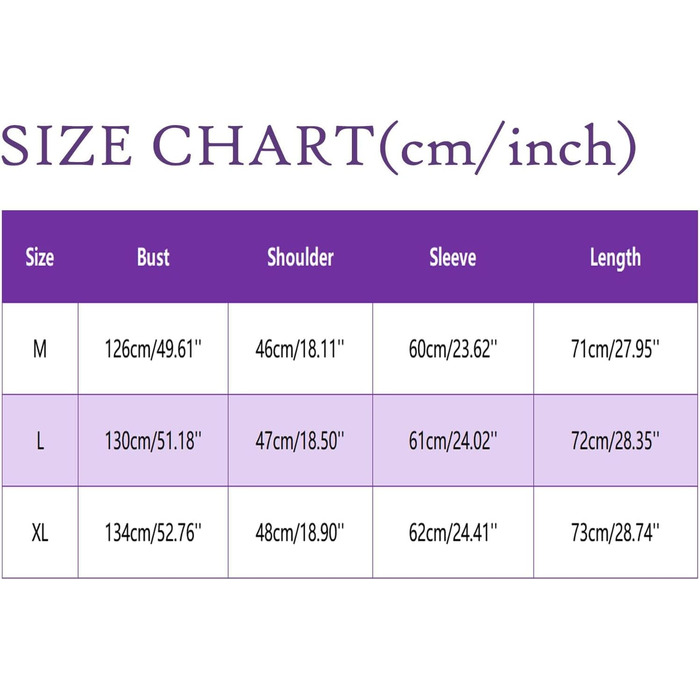Click the 46cm/18.11'' shoulder cell
700x700 pixels.
point(300,349)
